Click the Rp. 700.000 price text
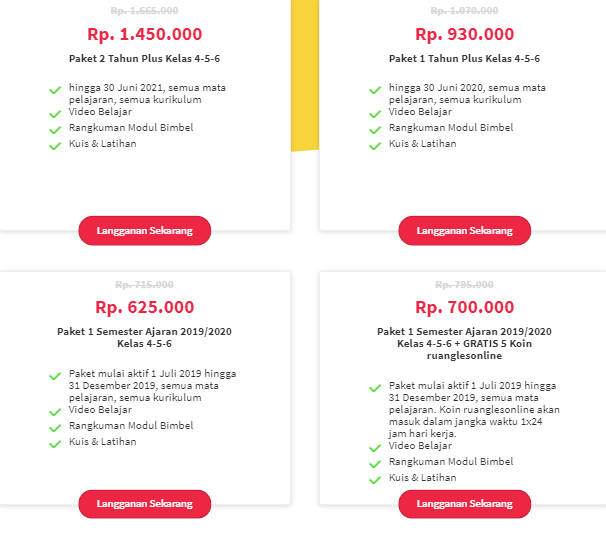 (464, 307)
